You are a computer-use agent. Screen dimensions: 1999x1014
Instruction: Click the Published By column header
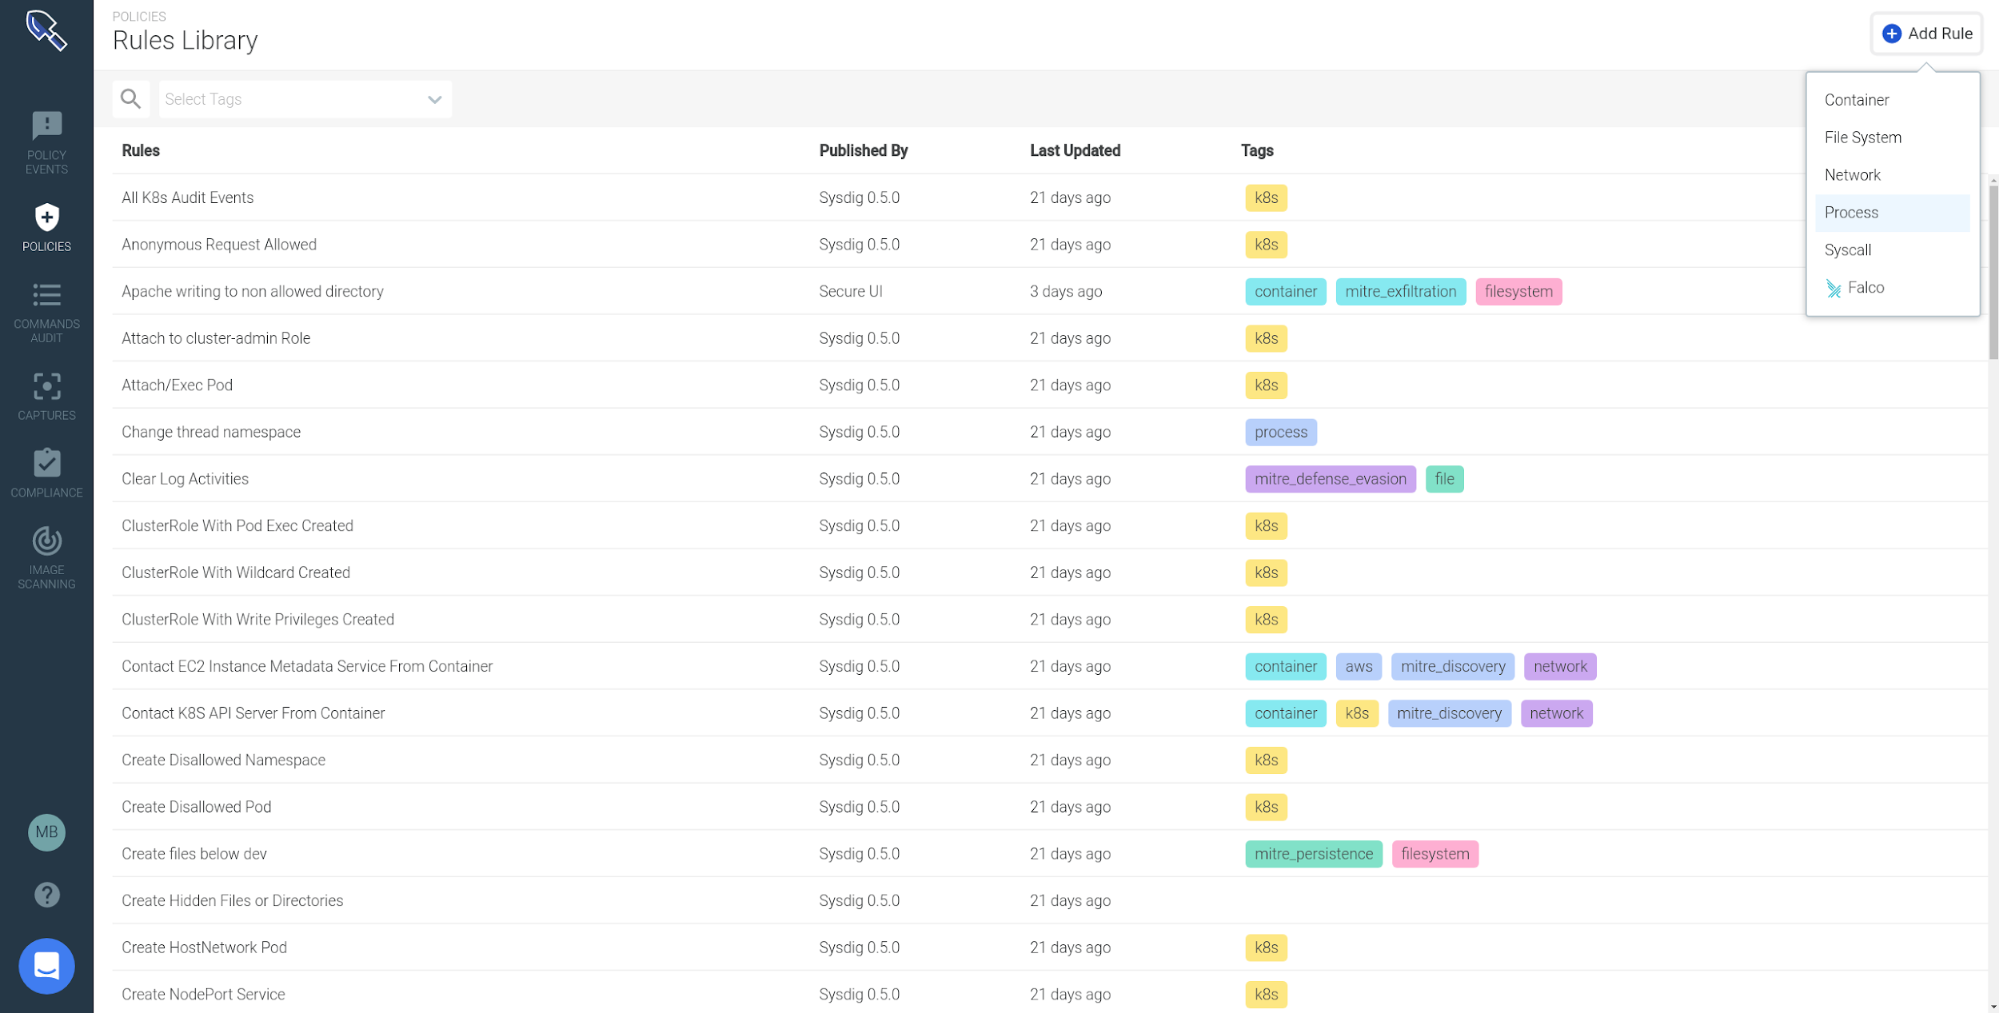[x=863, y=151]
